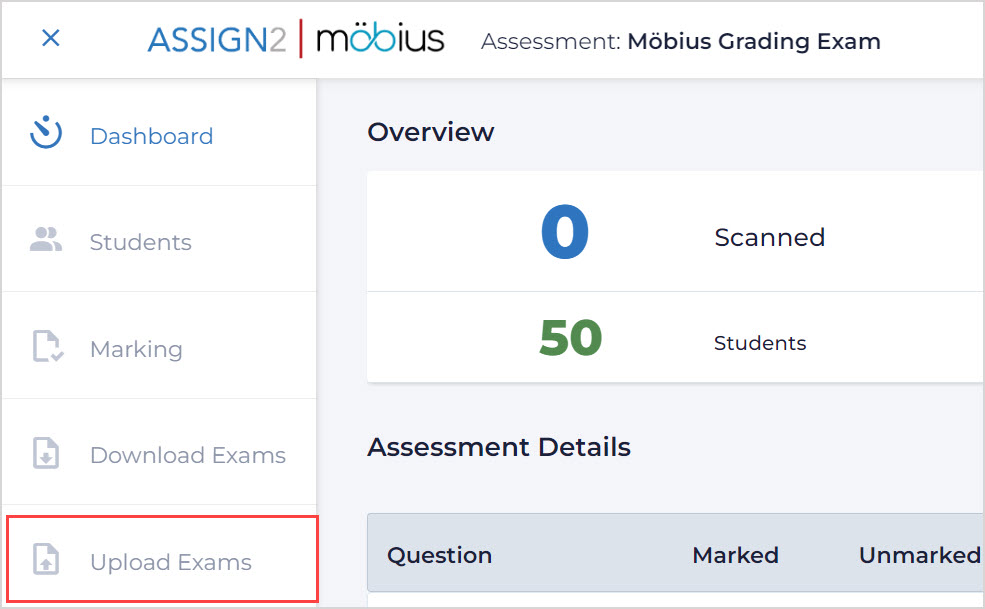Click the Upload Exams file icon
Viewport: 985px width, 609px height.
pyautogui.click(x=47, y=561)
